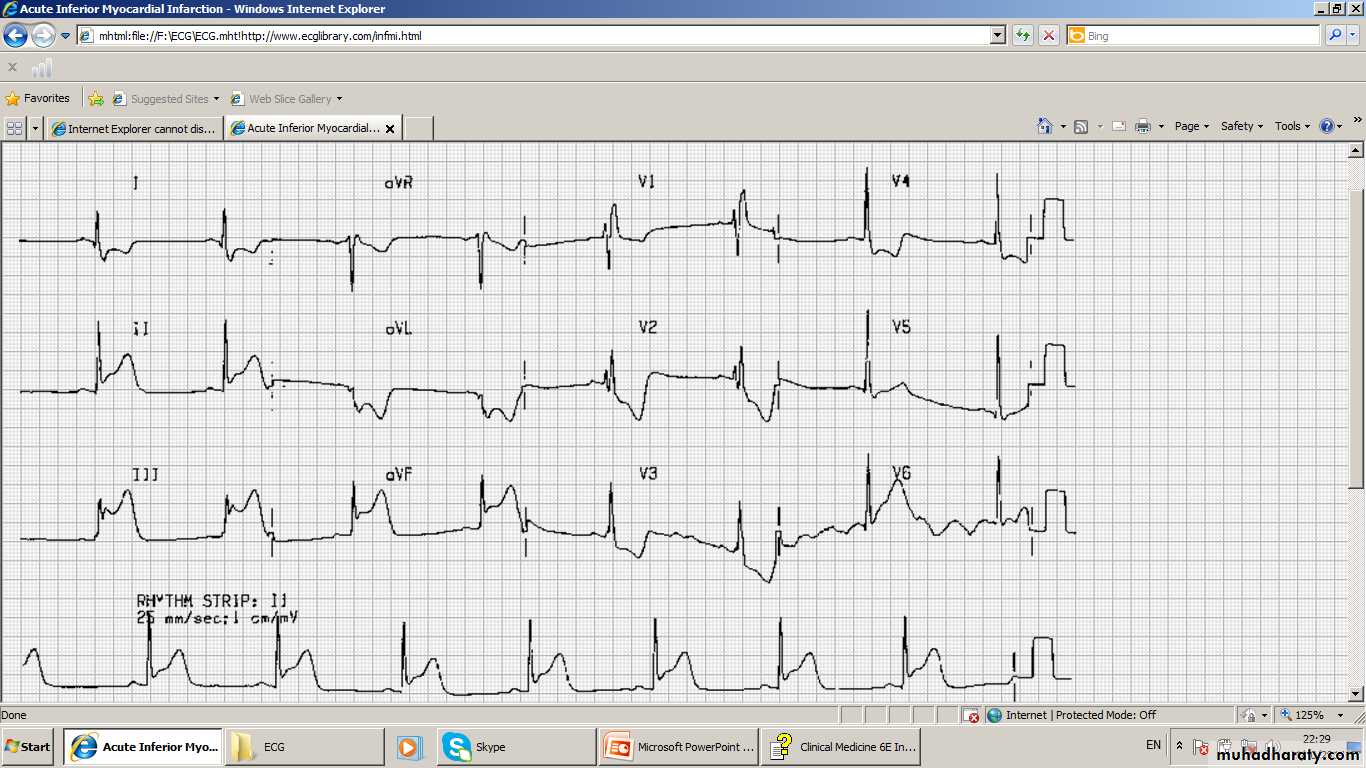The width and height of the screenshot is (1366, 768).
Task: Open the Favorites button
Action: tap(38, 99)
